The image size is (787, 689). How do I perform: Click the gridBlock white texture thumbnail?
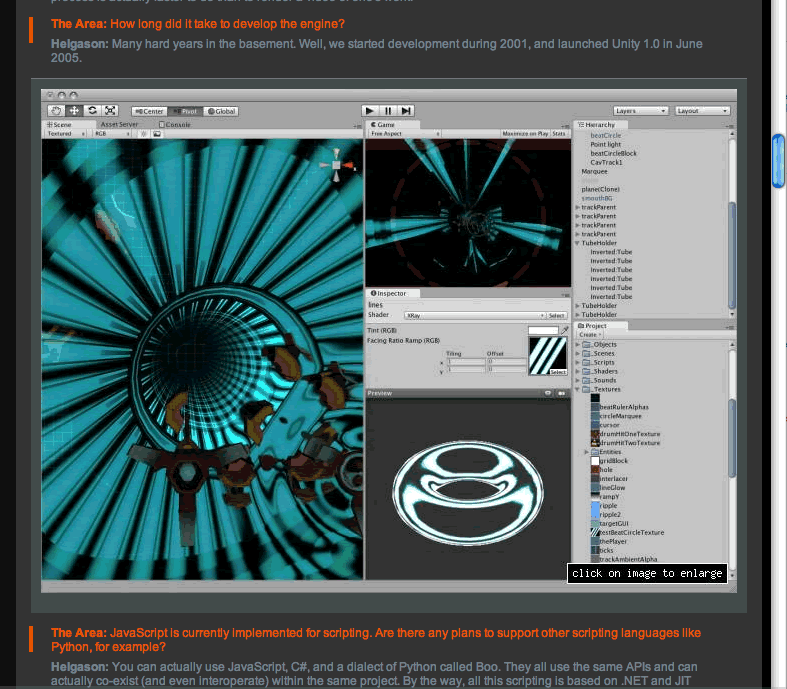[x=595, y=461]
